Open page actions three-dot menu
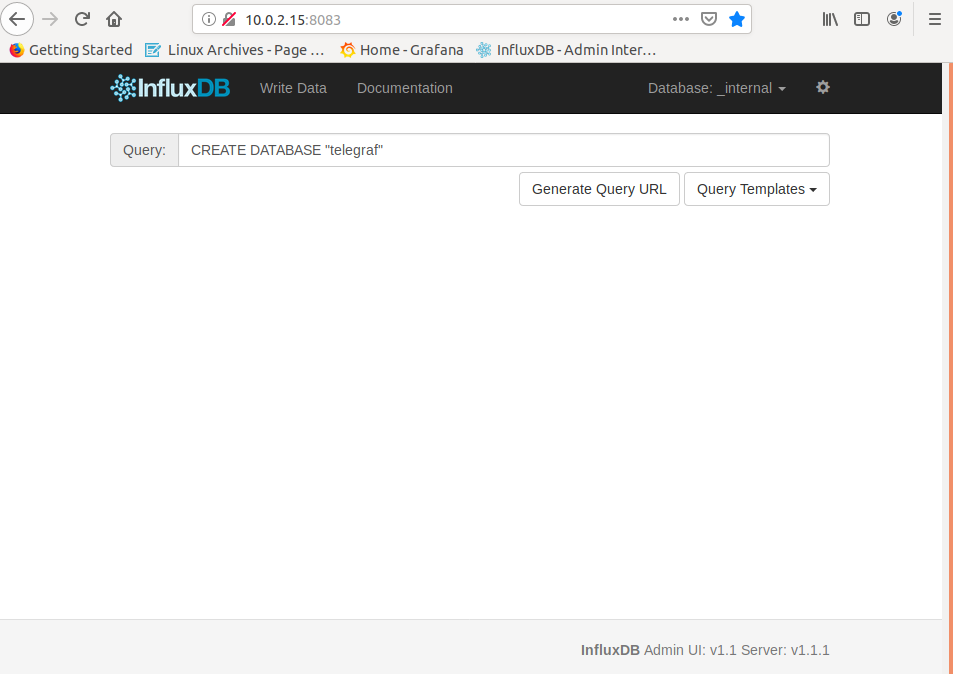The height and width of the screenshot is (674, 953). [681, 19]
